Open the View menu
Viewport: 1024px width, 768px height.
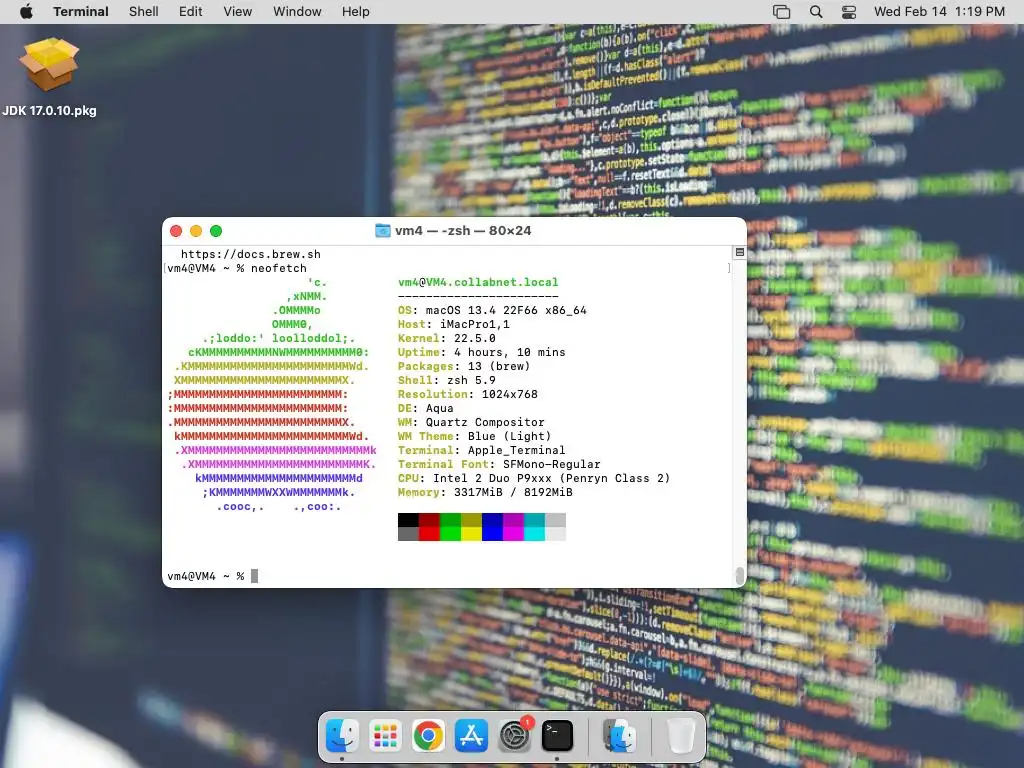[x=238, y=12]
